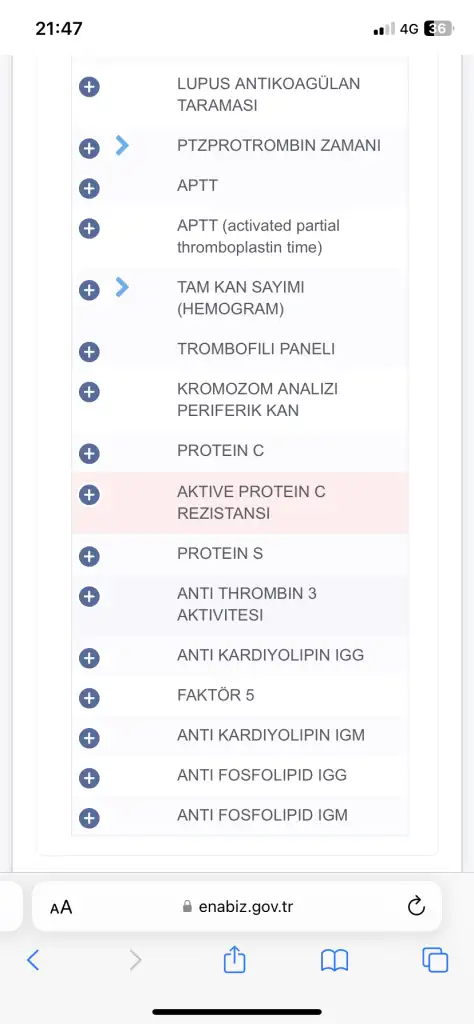Select the PROTEIN S test row

point(240,554)
